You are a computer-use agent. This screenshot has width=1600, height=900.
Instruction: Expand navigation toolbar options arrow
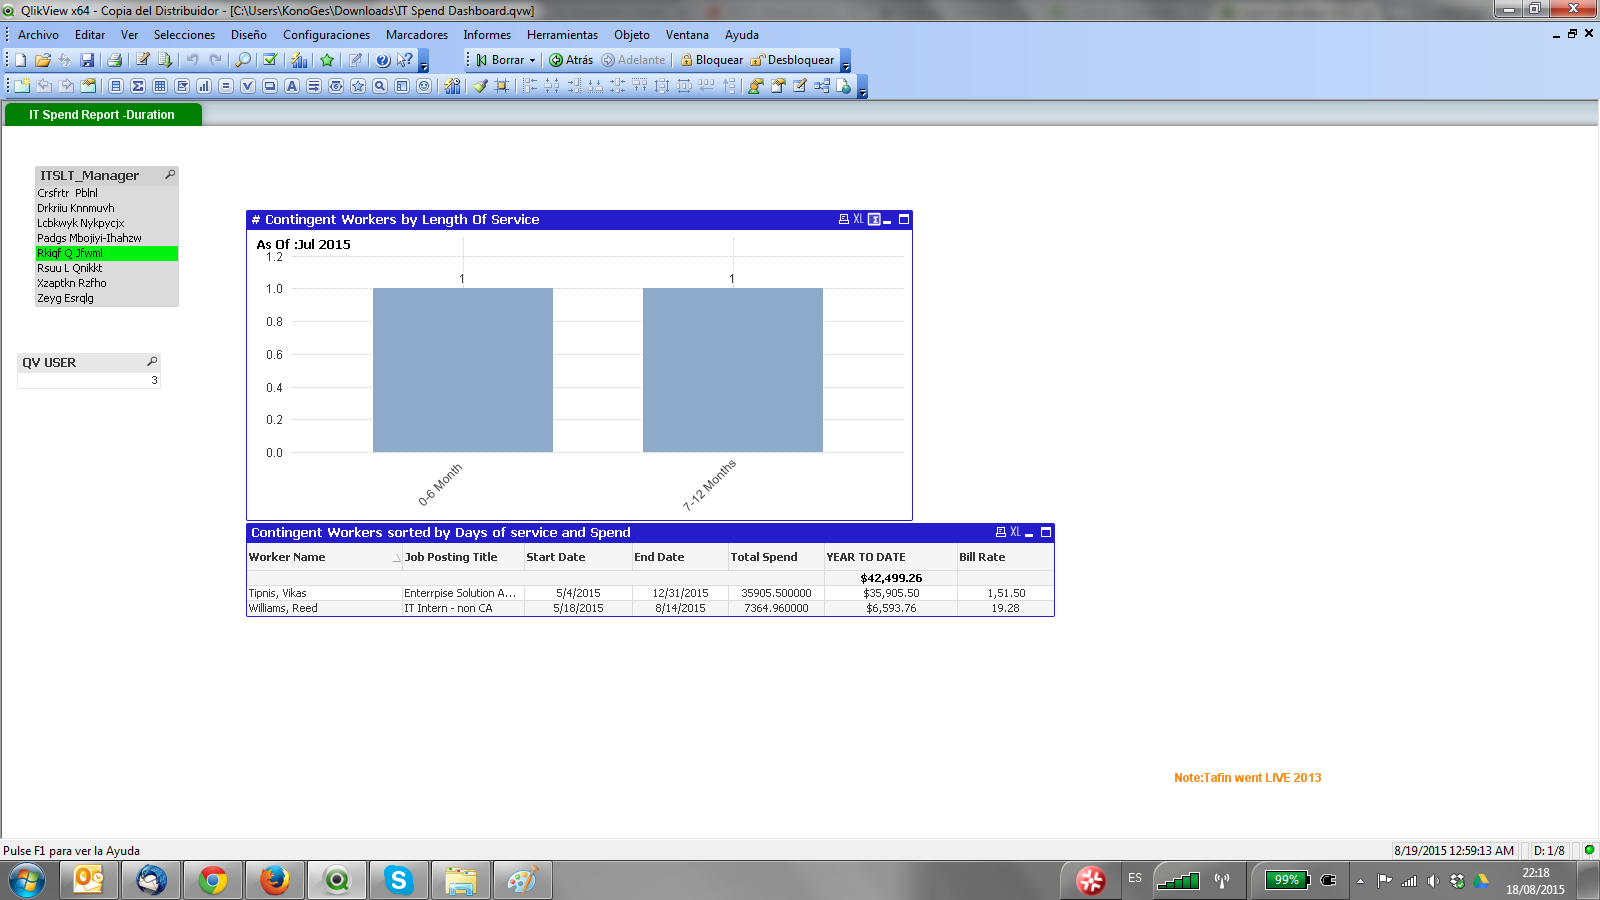(846, 63)
